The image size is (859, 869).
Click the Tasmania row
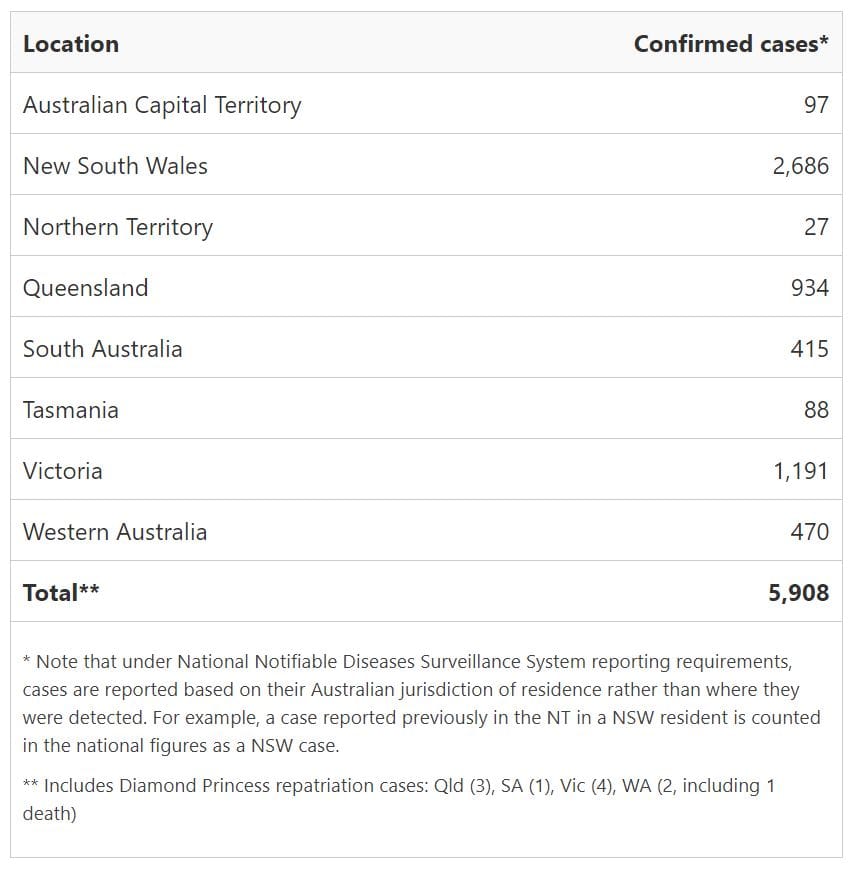click(x=70, y=410)
